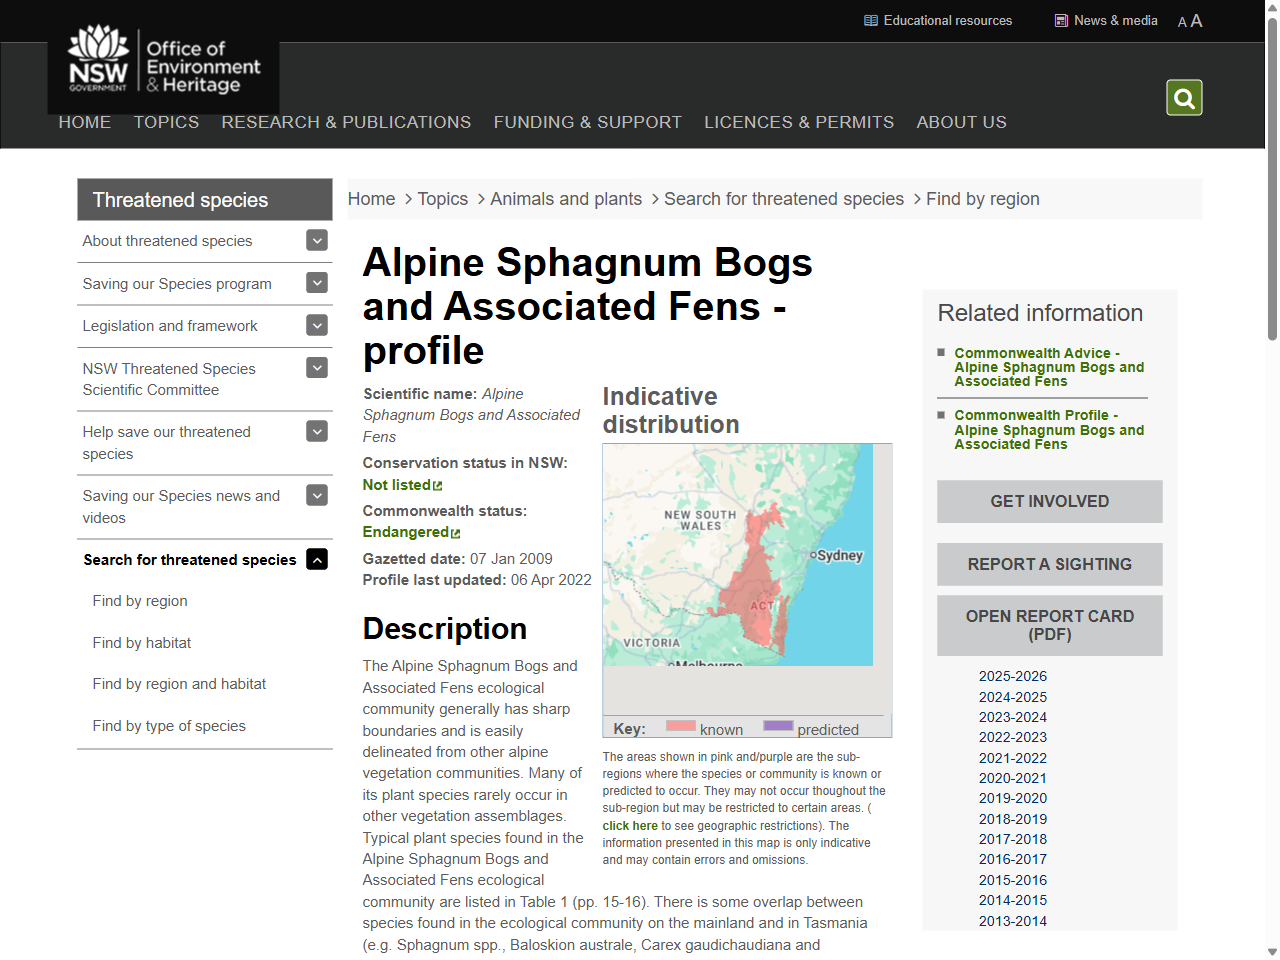This screenshot has width=1280, height=960.
Task: Go to Animals and plants breadcrumb
Action: [566, 199]
